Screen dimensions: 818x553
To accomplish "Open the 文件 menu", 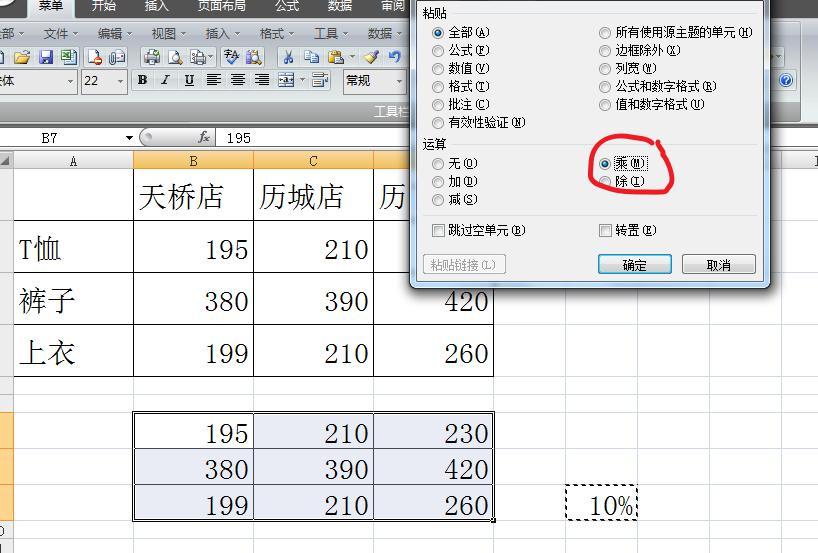I will tap(61, 34).
